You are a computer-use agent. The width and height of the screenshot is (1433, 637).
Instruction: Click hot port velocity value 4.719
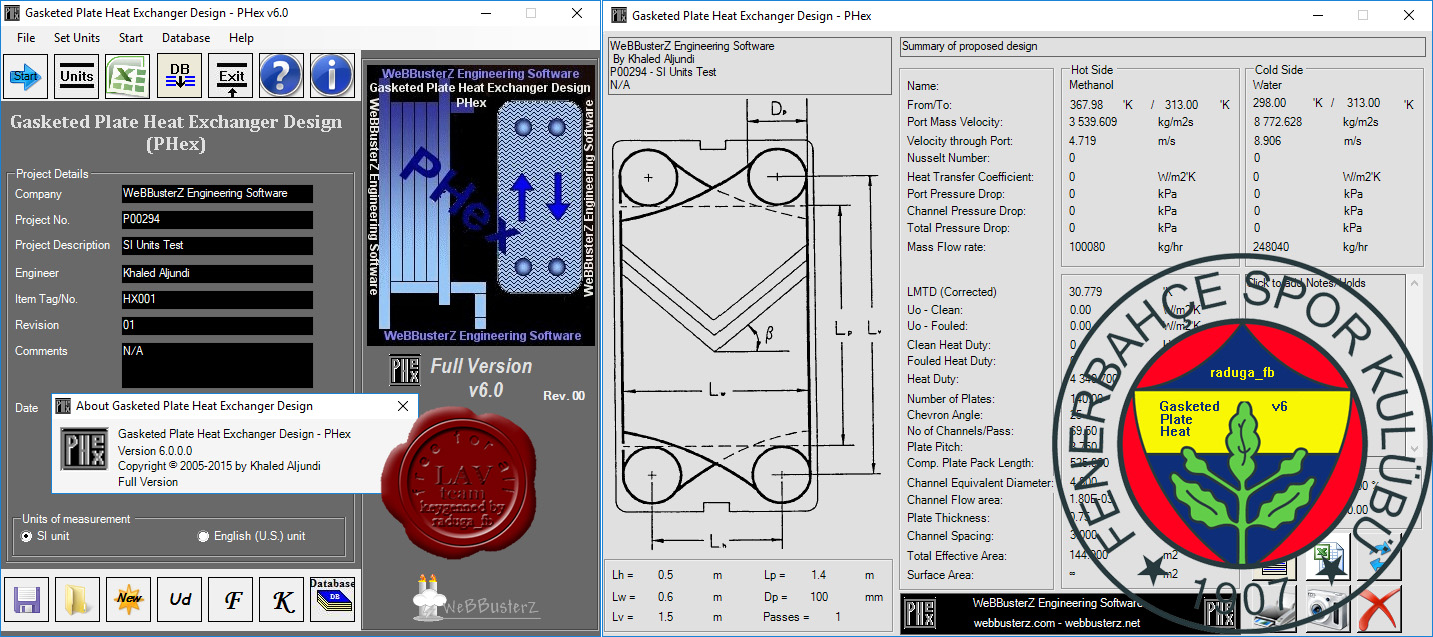click(x=1083, y=141)
